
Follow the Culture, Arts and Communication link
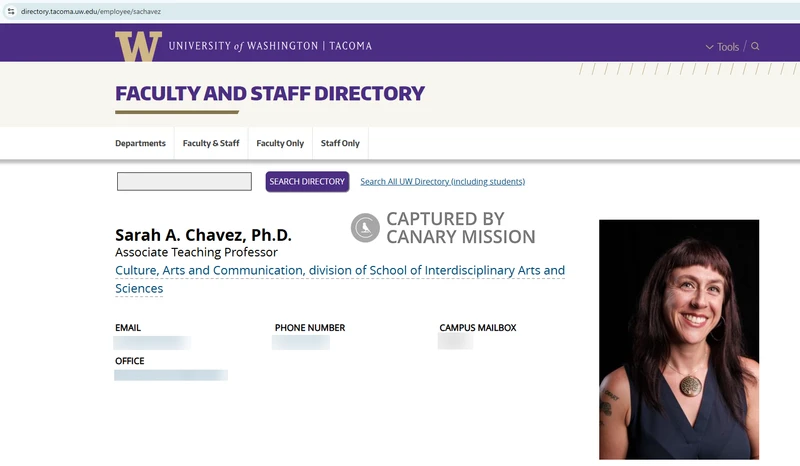click(340, 271)
